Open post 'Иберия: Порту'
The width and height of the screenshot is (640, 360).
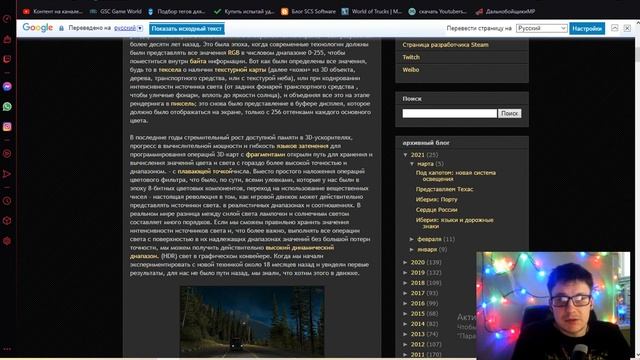pos(436,200)
